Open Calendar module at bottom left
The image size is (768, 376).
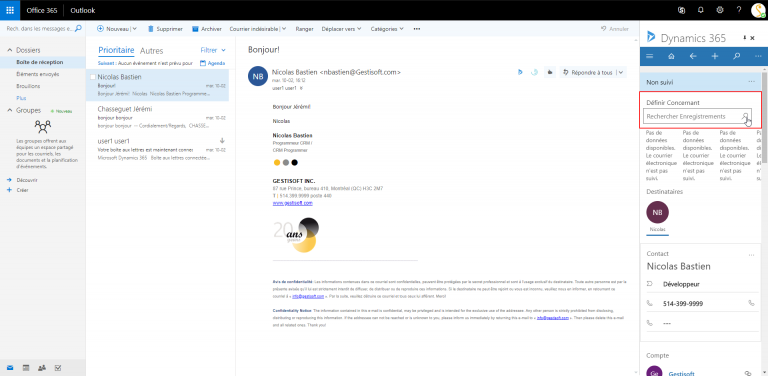click(26, 368)
